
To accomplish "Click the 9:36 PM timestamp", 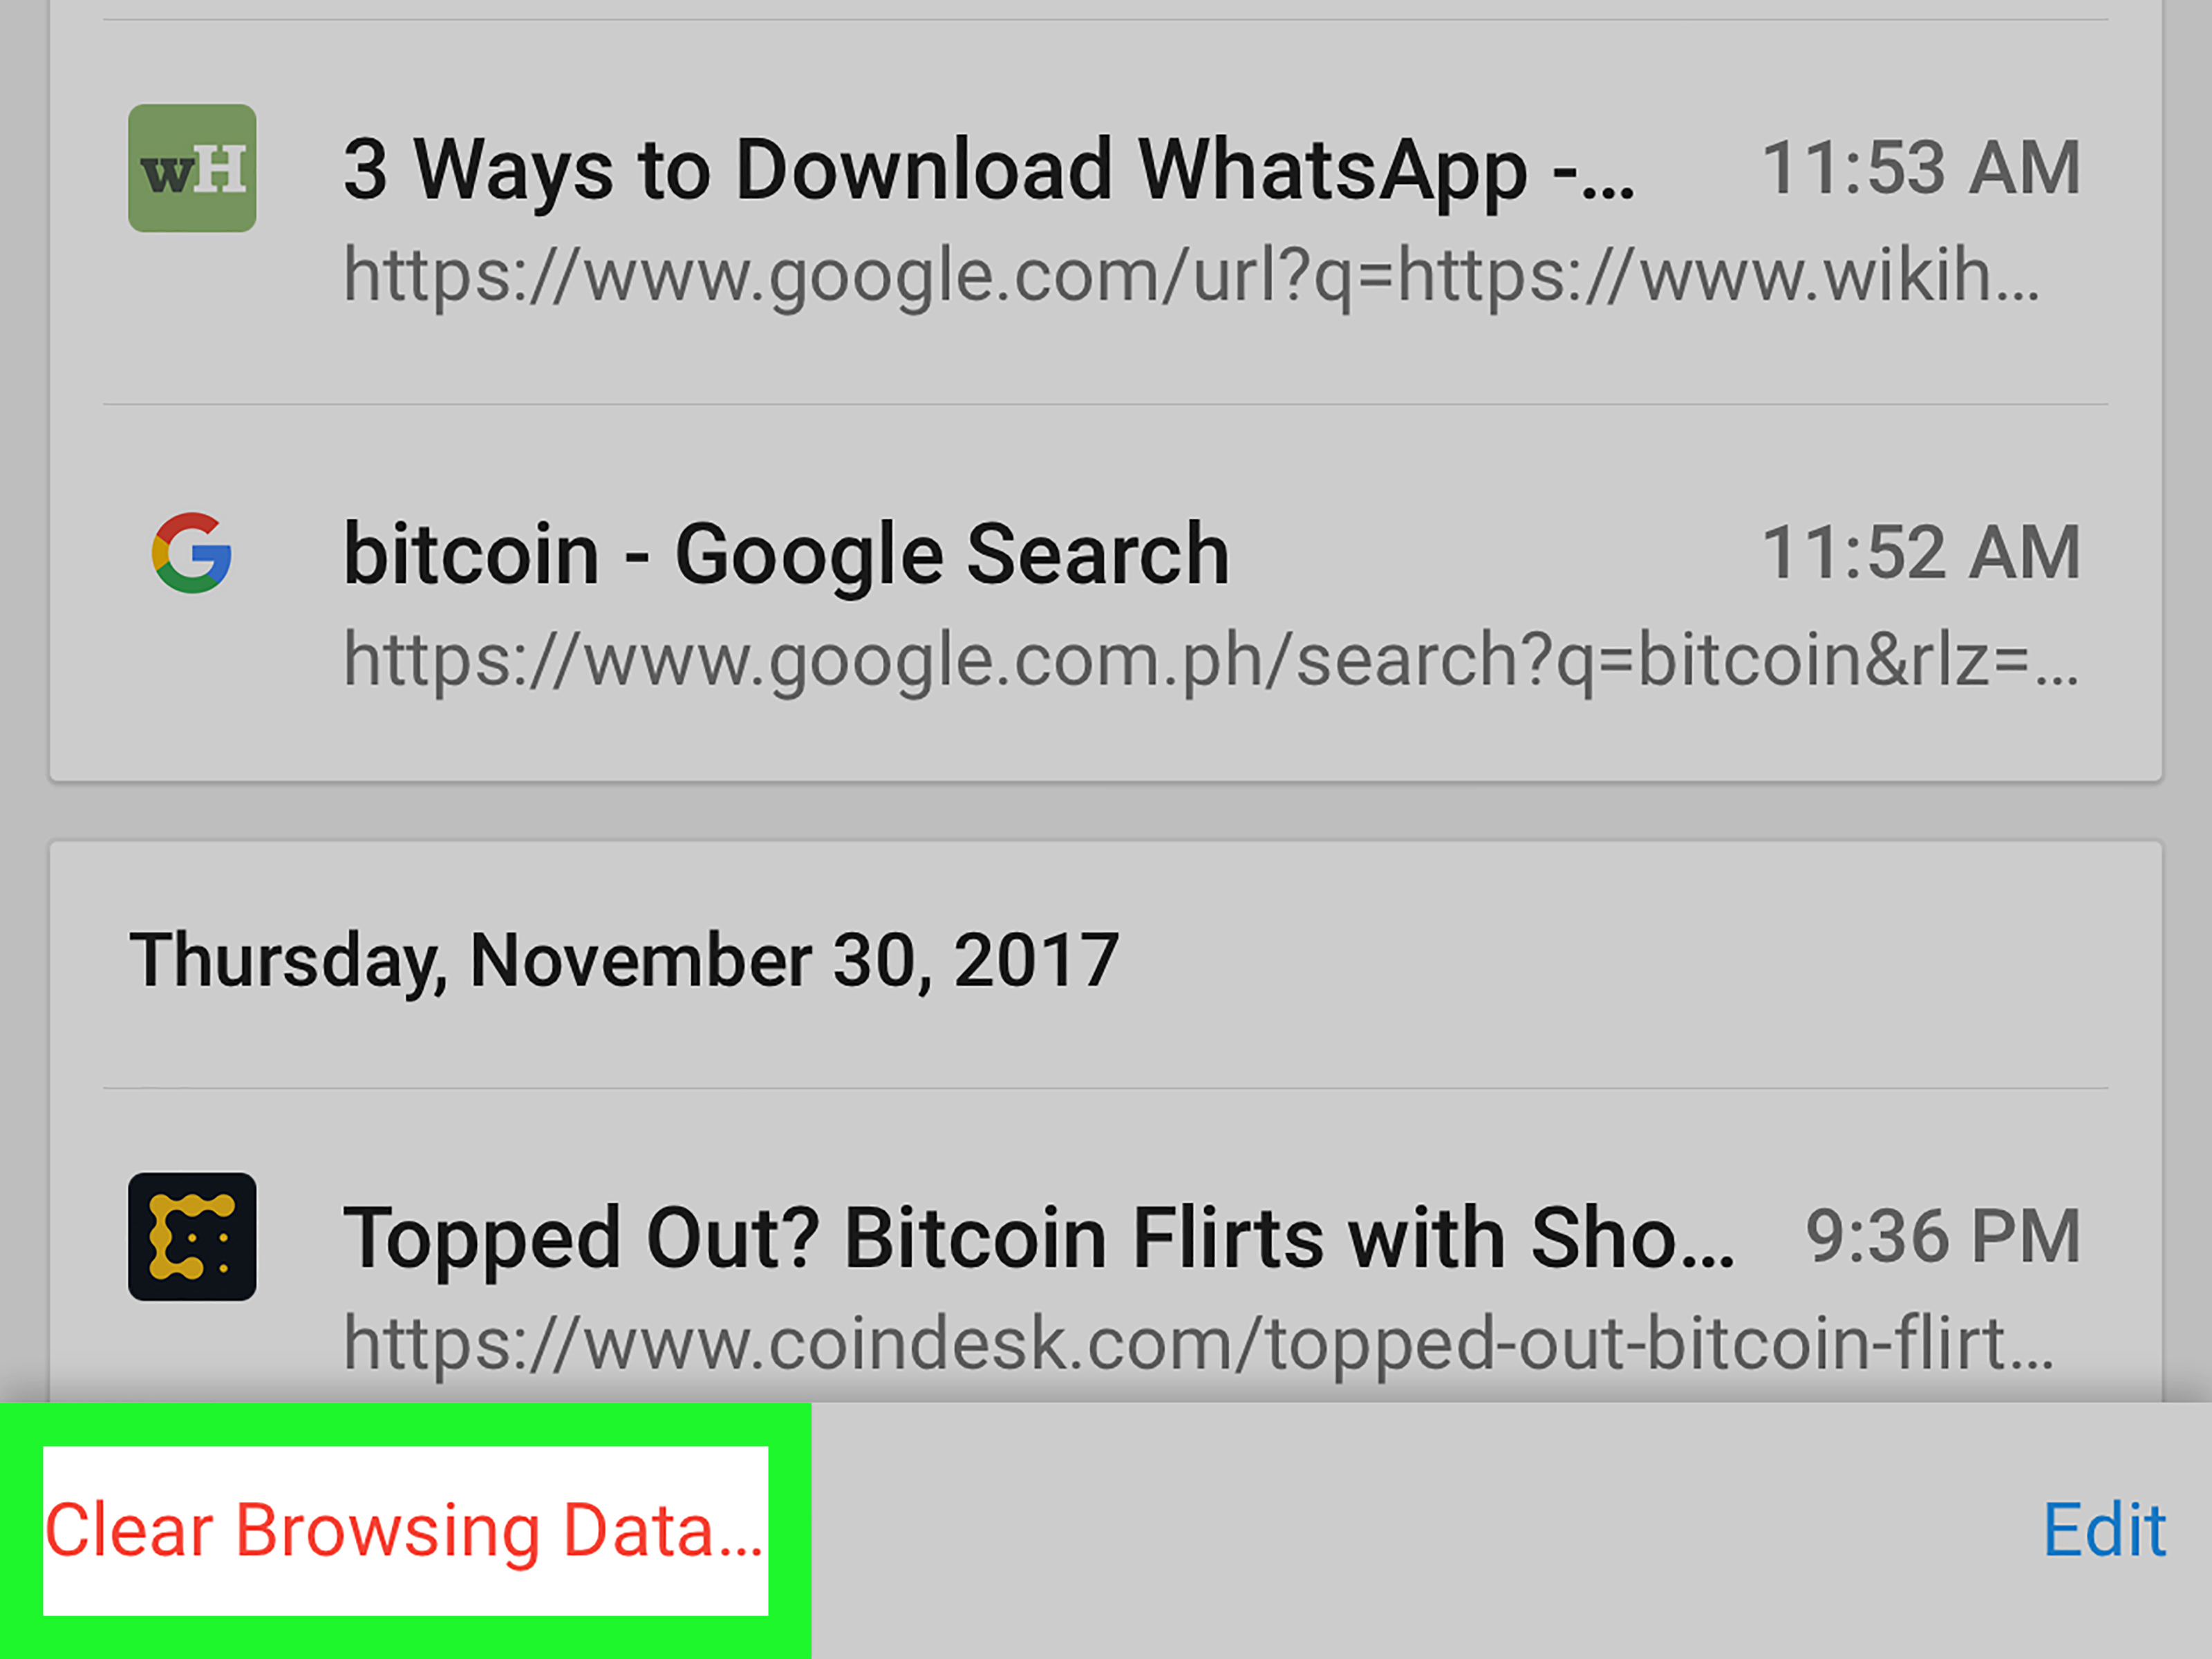I will (1943, 1237).
